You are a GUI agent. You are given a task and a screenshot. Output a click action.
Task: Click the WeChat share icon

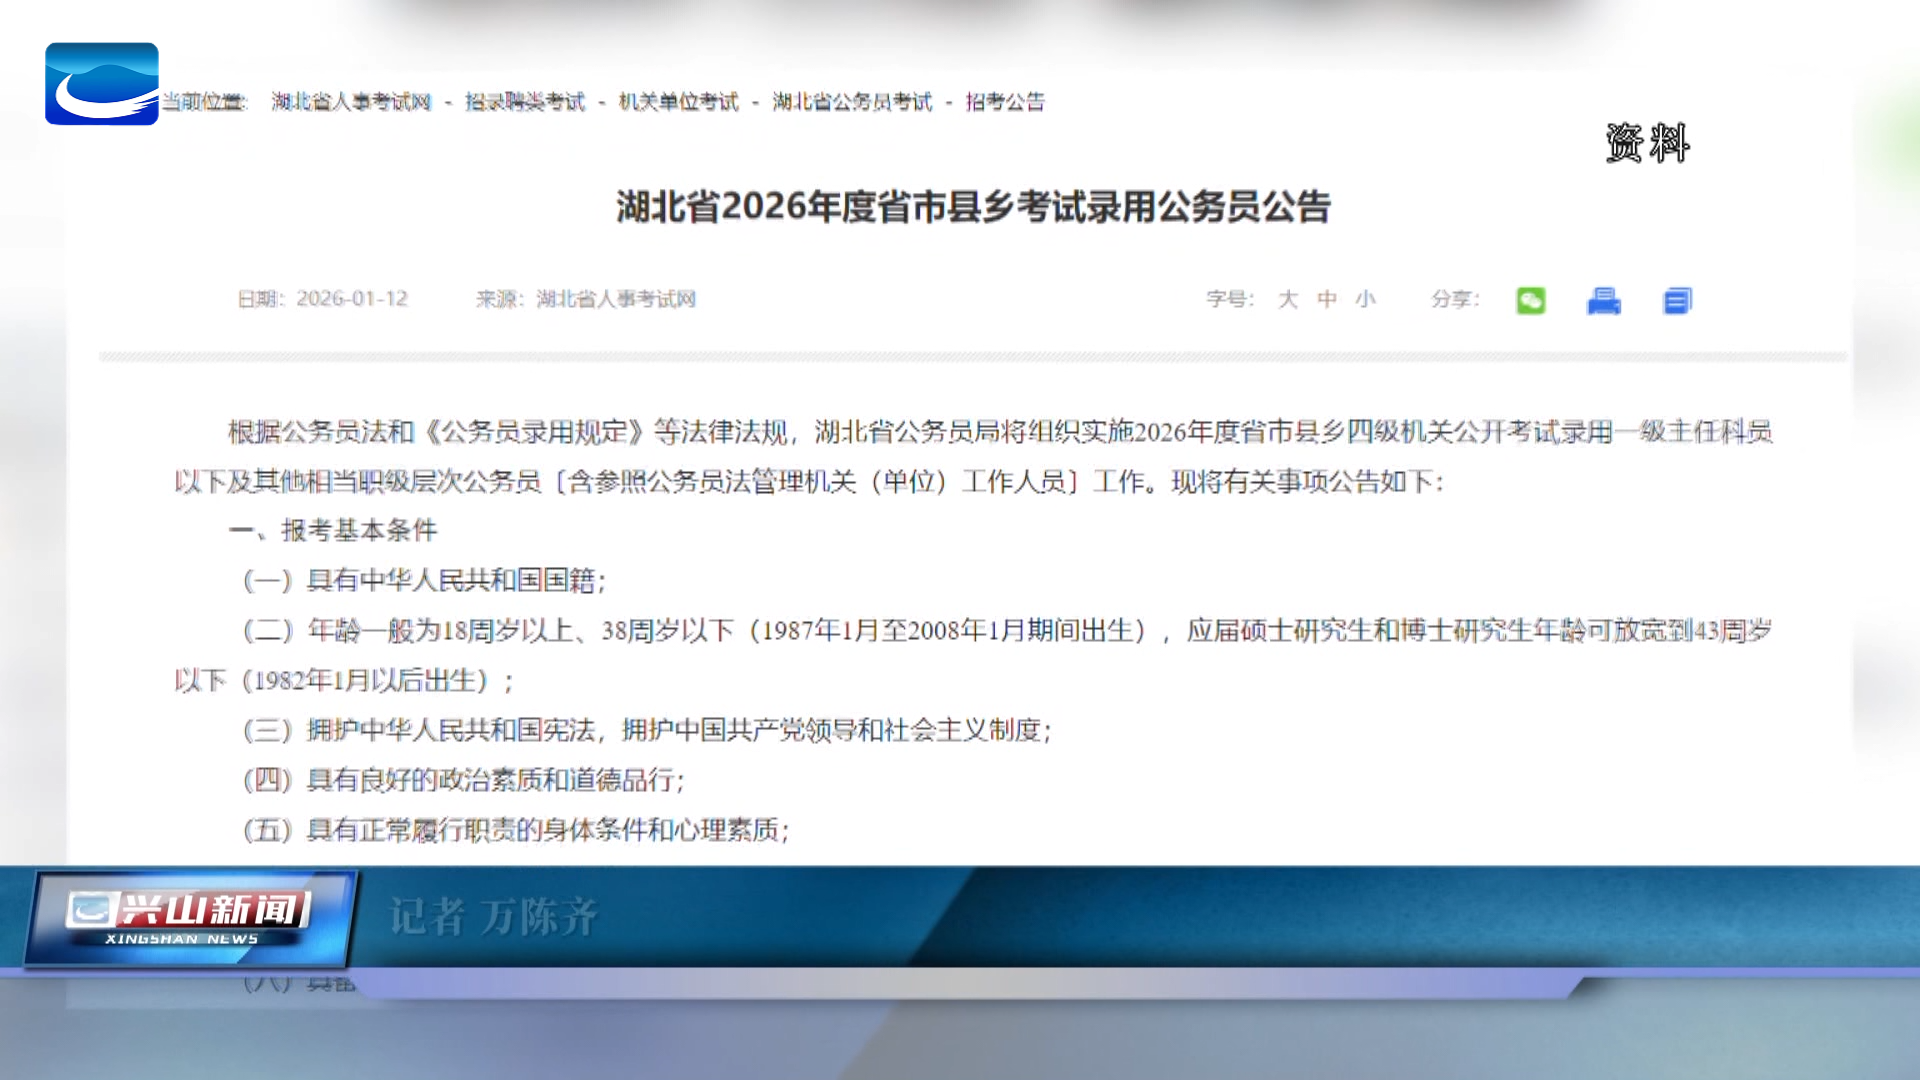click(1530, 300)
